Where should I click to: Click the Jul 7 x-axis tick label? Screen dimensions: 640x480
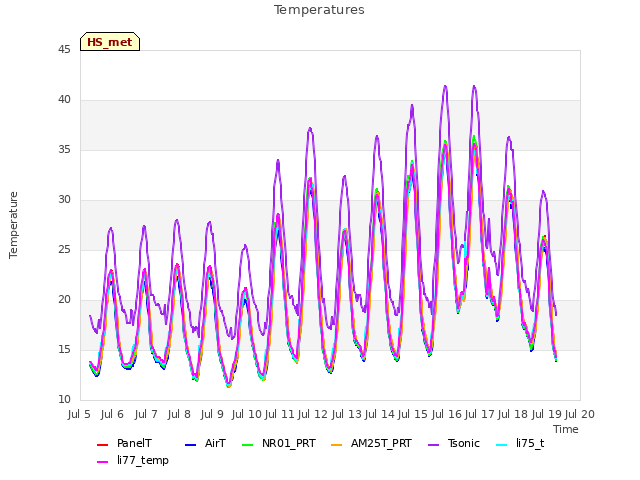click(146, 414)
